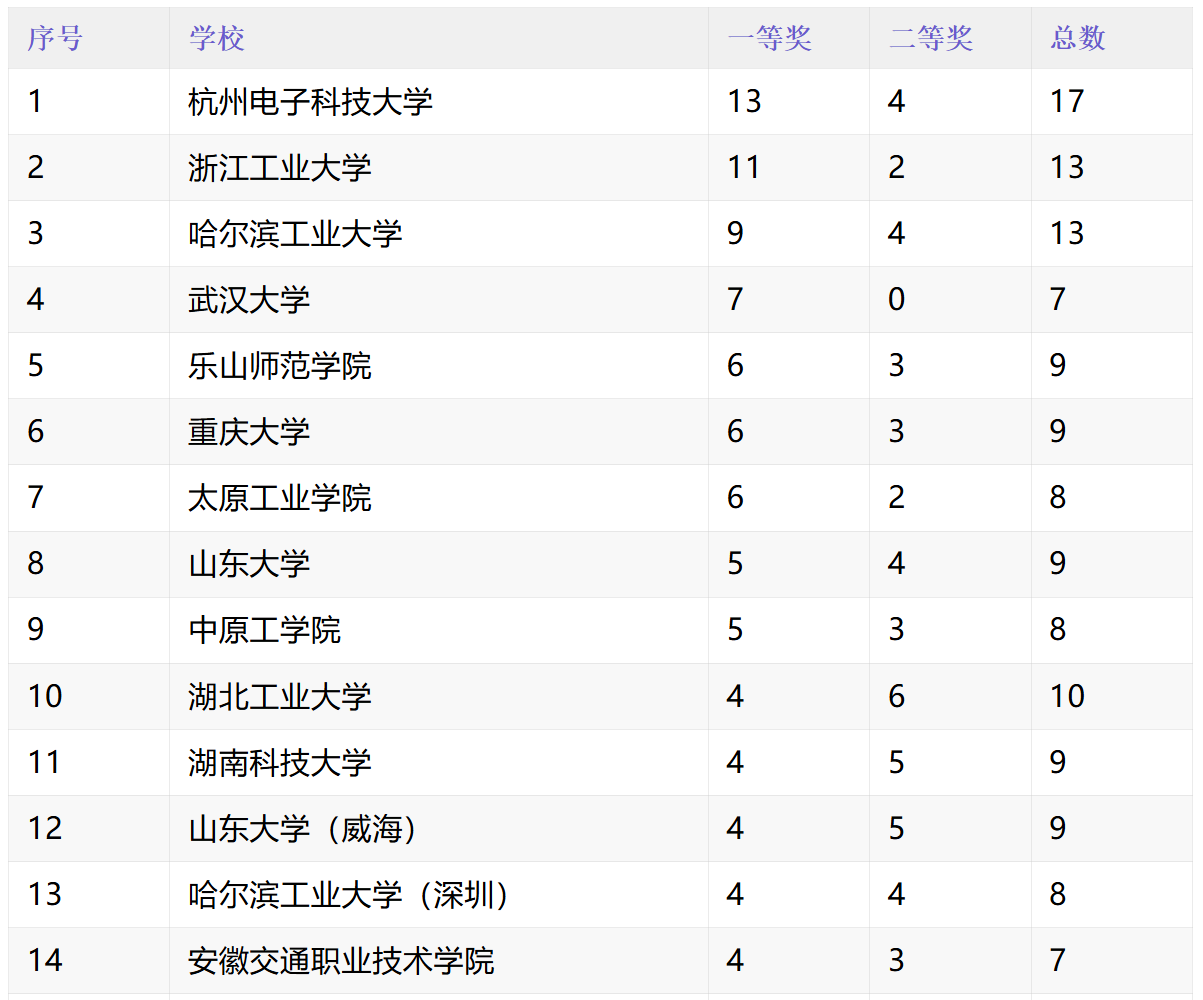This screenshot has height=1000, width=1203.
Task: Click the first prize count 11 cell
Action: 744,167
